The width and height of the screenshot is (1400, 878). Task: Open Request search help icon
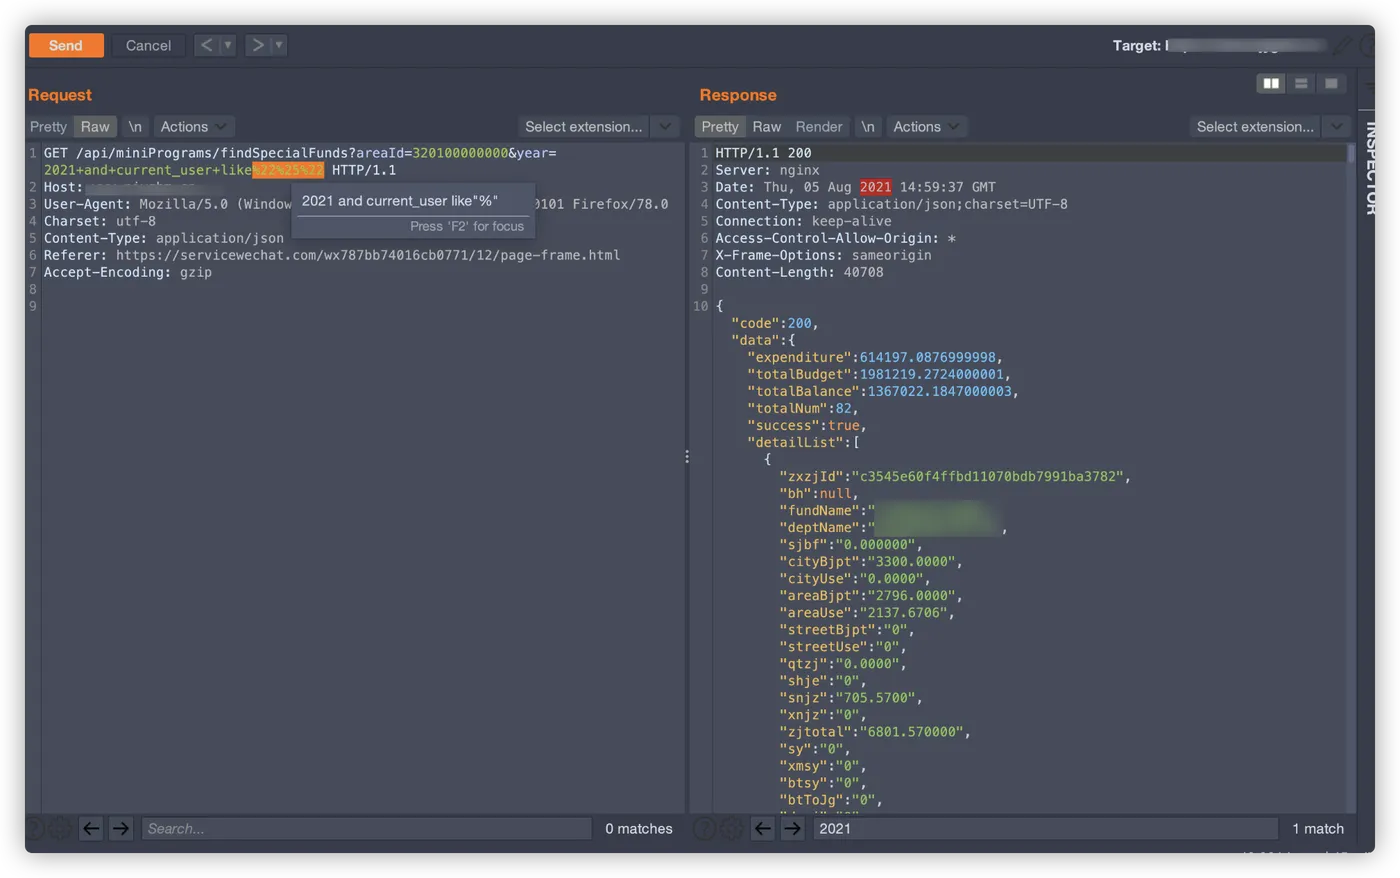(36, 828)
